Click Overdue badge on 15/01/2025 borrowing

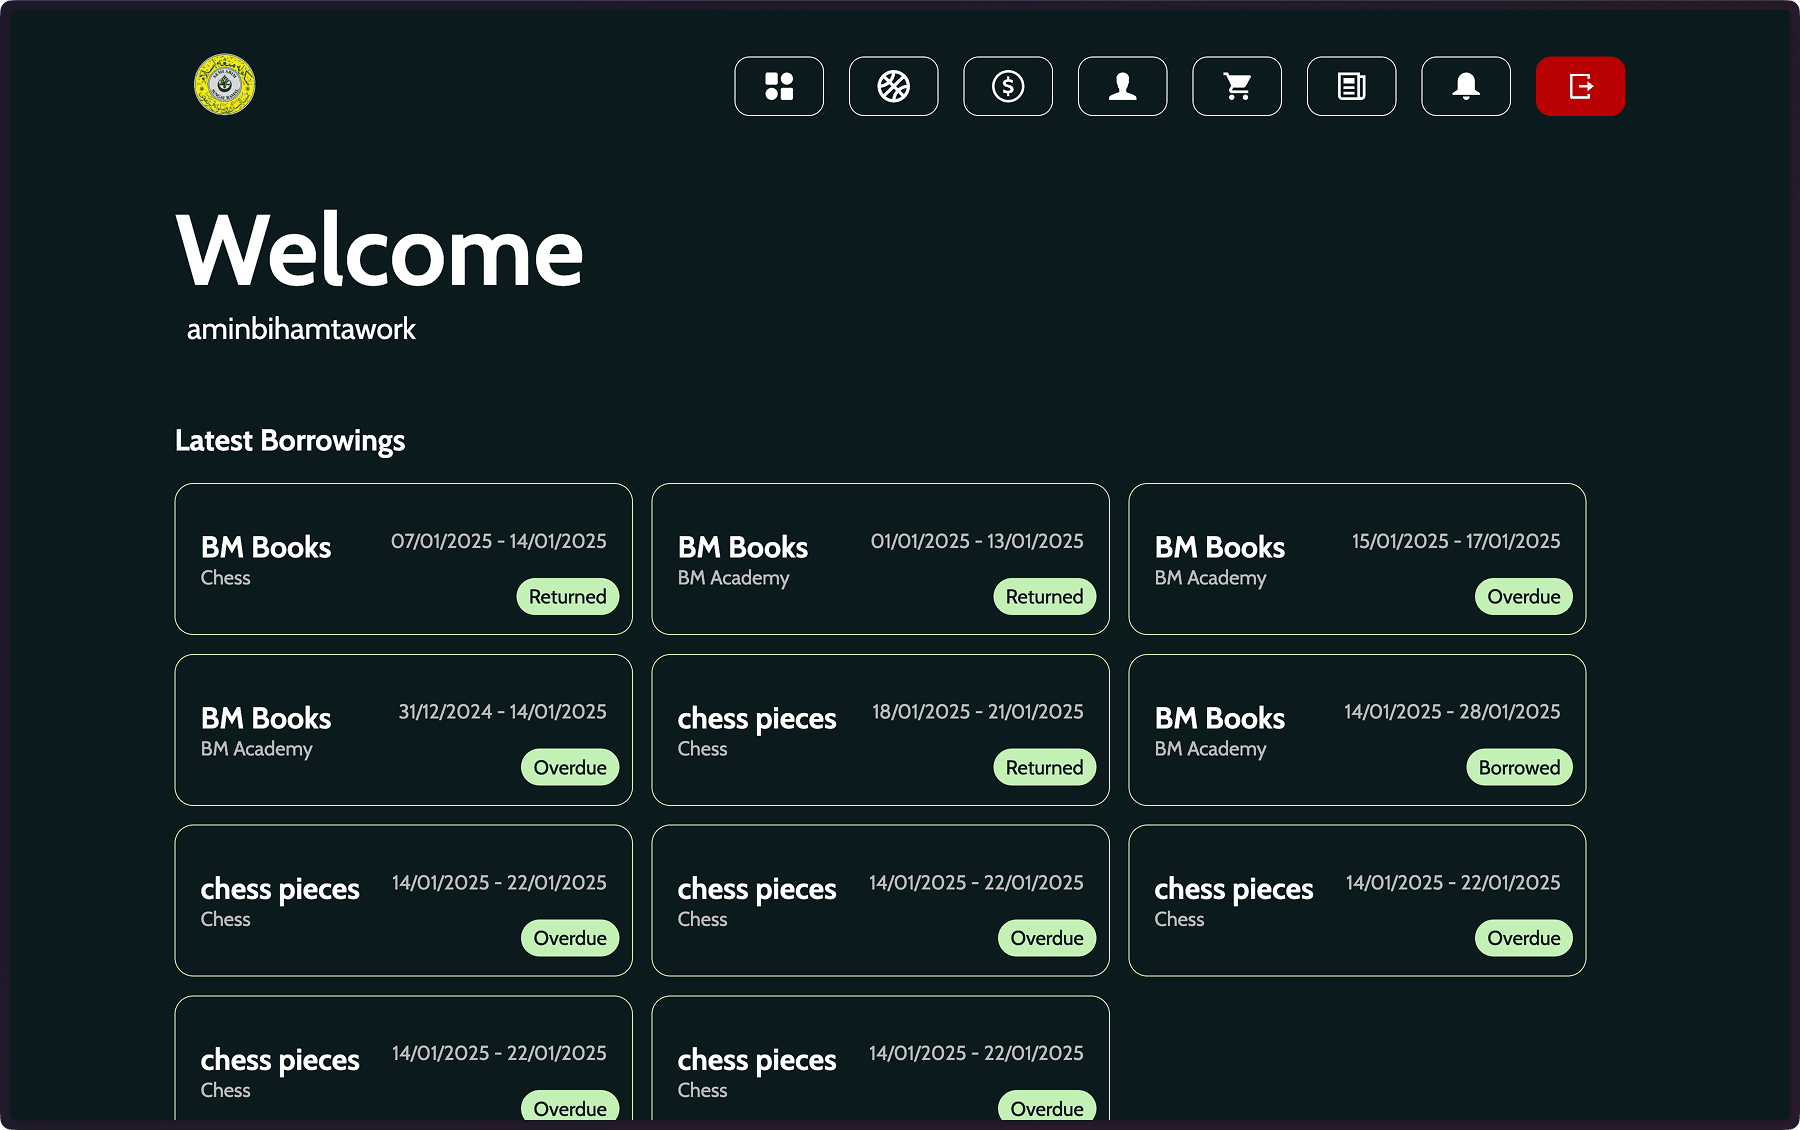click(x=1523, y=597)
